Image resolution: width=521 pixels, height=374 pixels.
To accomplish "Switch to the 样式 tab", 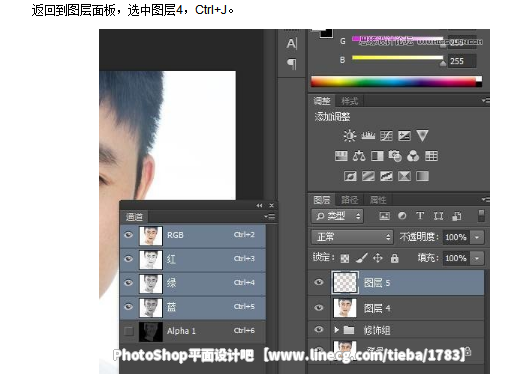I will (349, 101).
